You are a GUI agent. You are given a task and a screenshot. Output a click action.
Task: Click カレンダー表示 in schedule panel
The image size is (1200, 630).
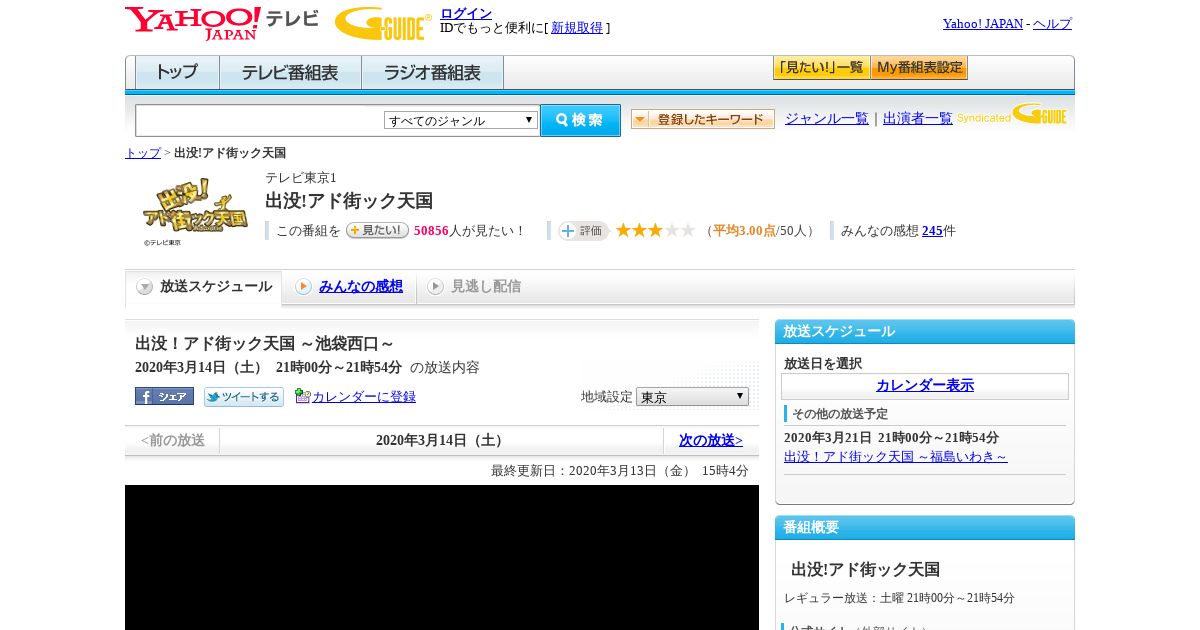click(x=925, y=386)
